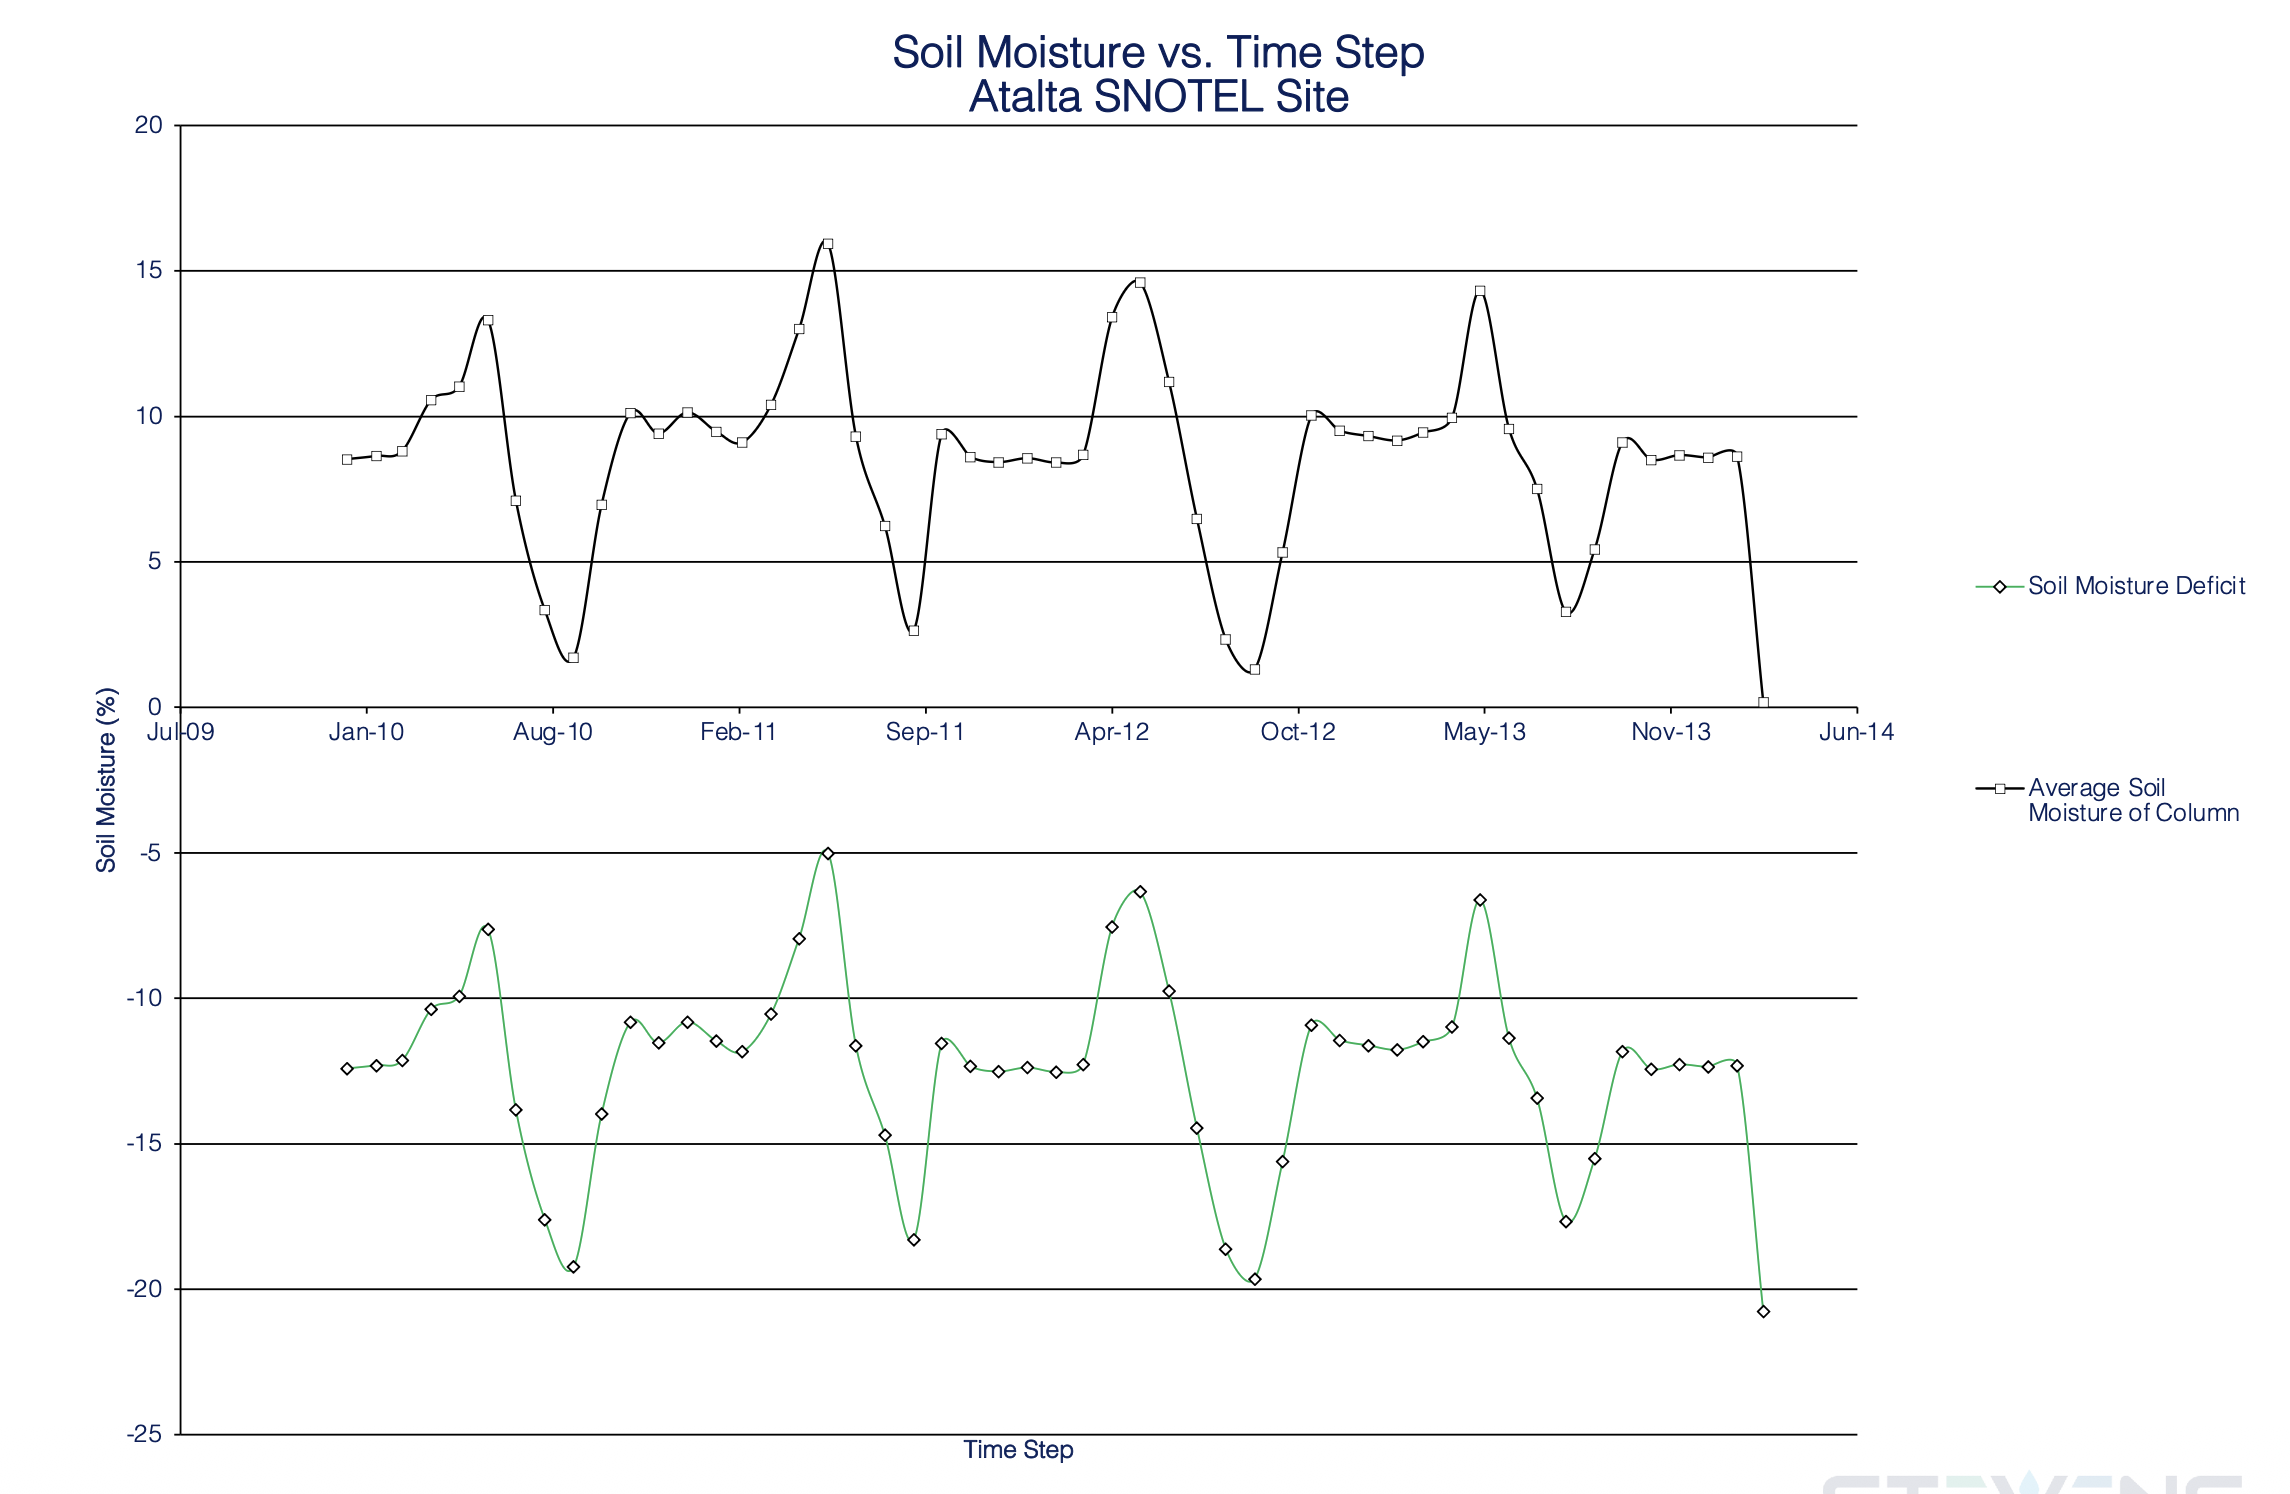Screen dimensions: 2290x1494
Task: Click the last black data point at zero
Action: (x=1763, y=703)
